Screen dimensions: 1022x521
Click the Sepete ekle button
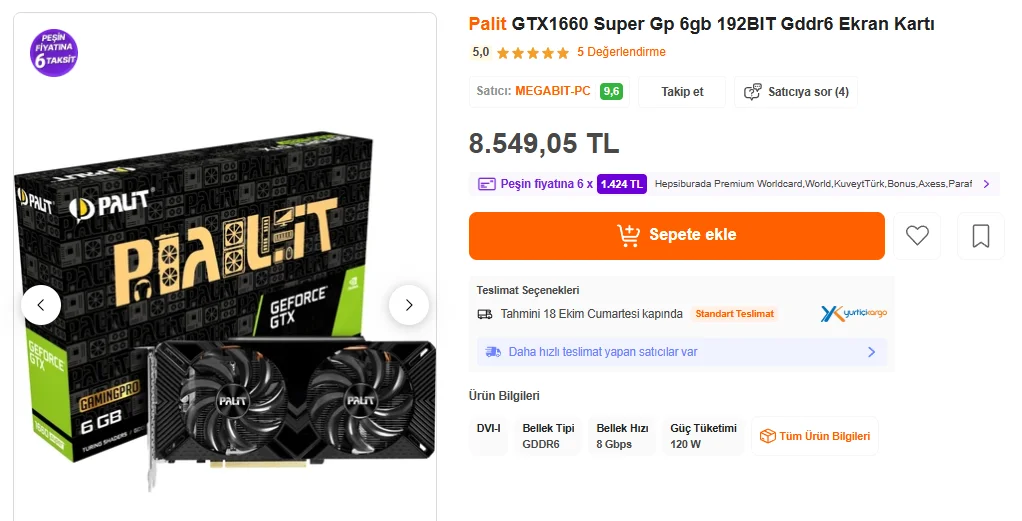(x=677, y=236)
